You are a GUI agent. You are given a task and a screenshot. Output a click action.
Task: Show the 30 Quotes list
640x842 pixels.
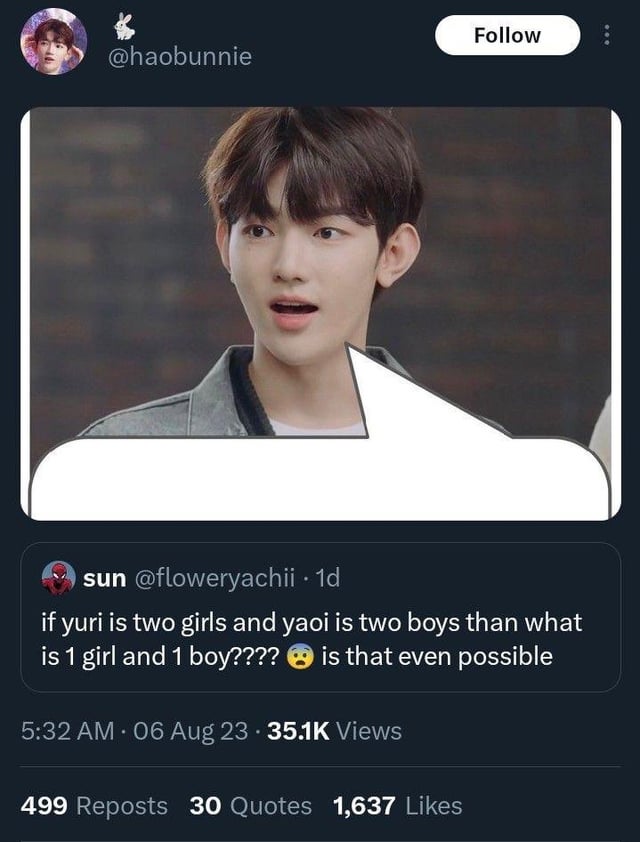point(250,806)
